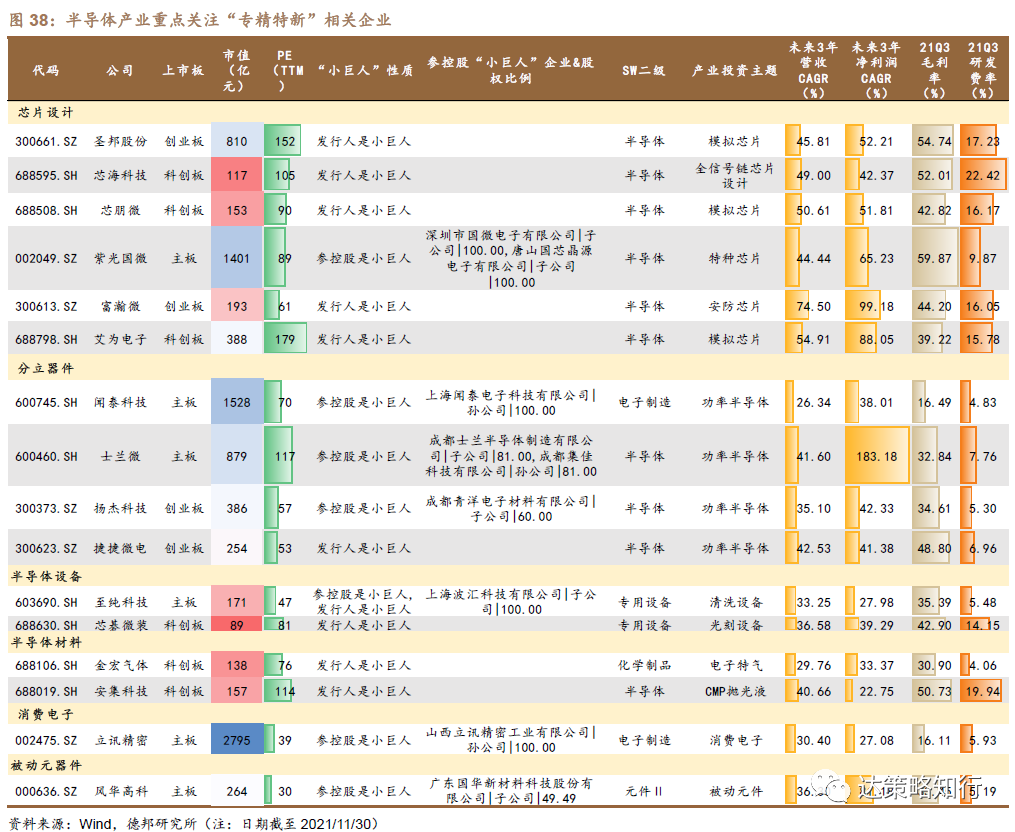Click company name 芯朋微
The height and width of the screenshot is (832, 1015).
(x=120, y=210)
